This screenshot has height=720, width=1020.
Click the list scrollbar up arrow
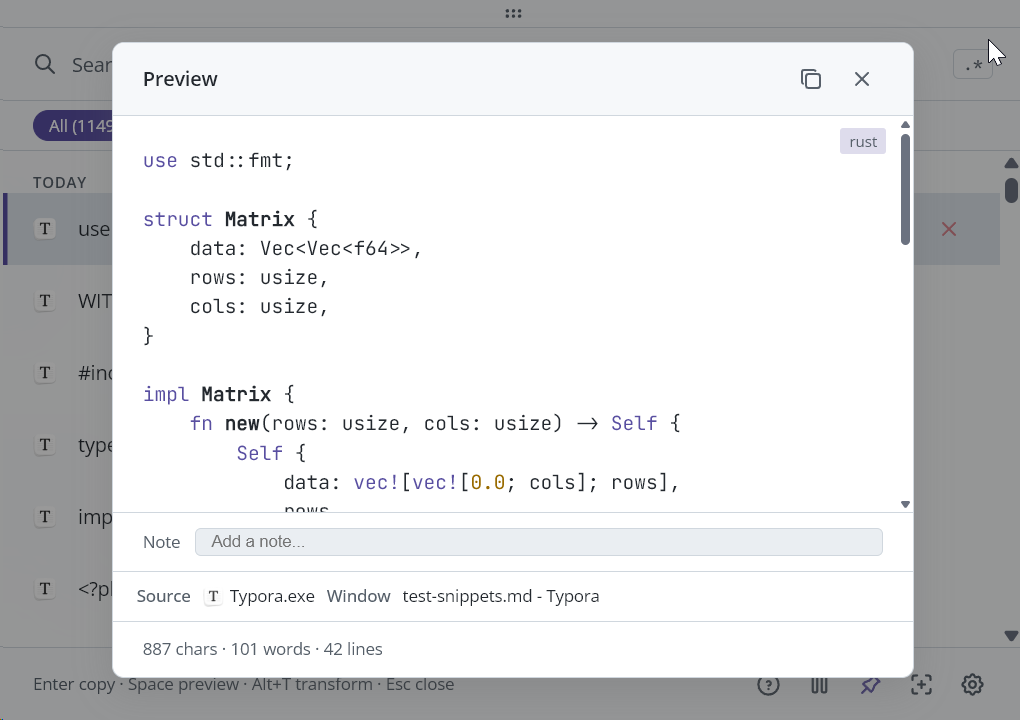click(1011, 163)
